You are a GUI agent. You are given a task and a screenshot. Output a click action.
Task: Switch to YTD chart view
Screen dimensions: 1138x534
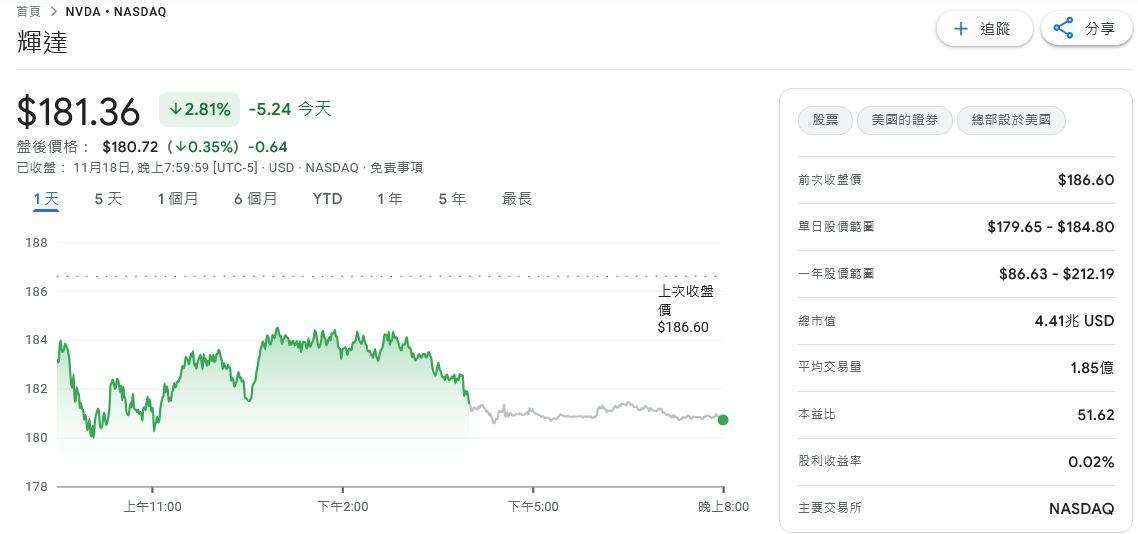point(327,199)
